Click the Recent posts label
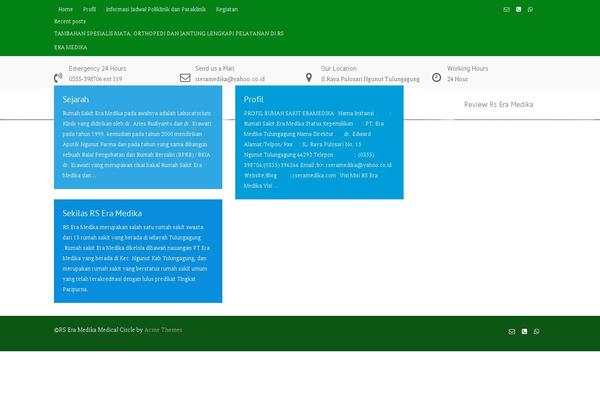Image resolution: width=600 pixels, height=400 pixels. coord(70,21)
